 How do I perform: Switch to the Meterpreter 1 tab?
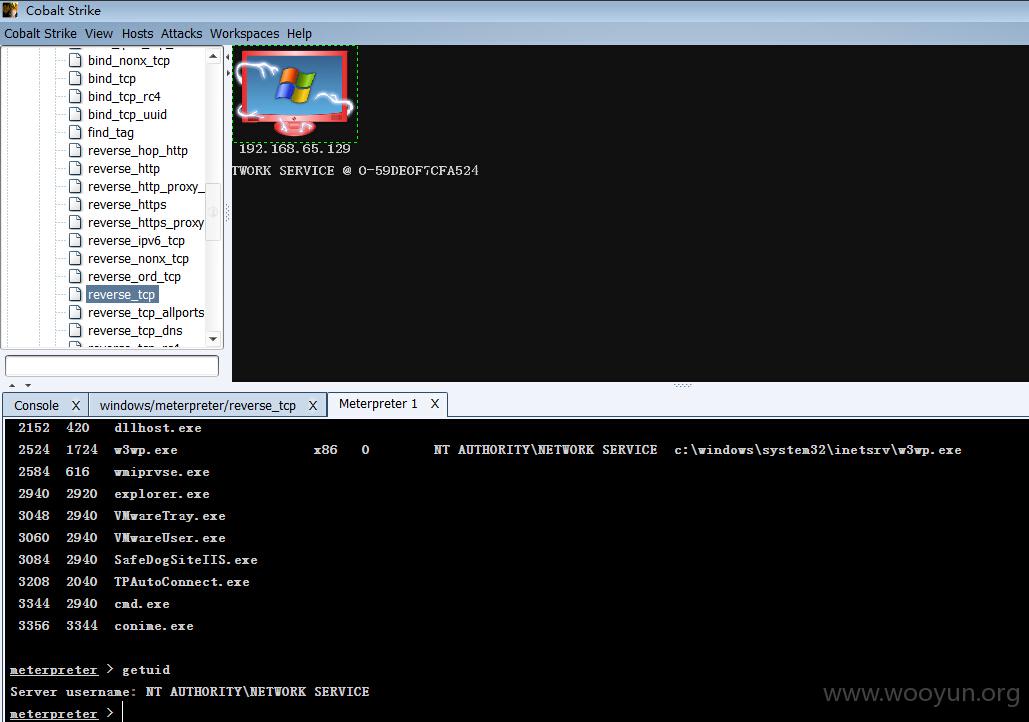(378, 404)
